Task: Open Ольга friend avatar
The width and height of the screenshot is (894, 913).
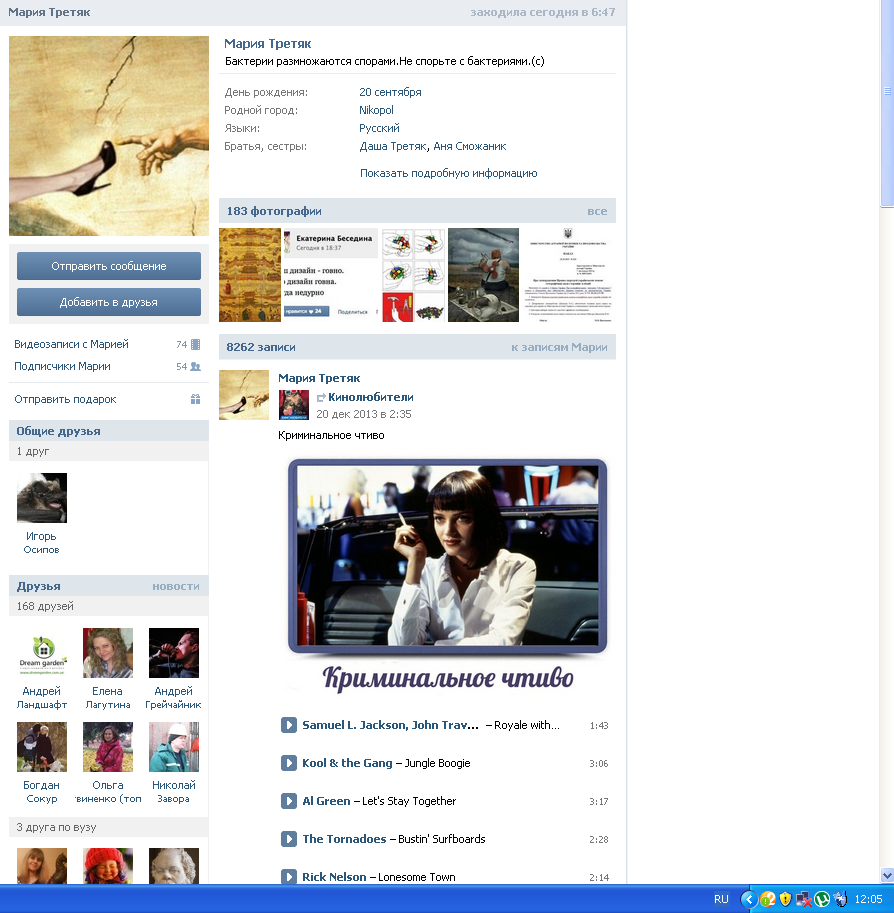Action: [108, 747]
